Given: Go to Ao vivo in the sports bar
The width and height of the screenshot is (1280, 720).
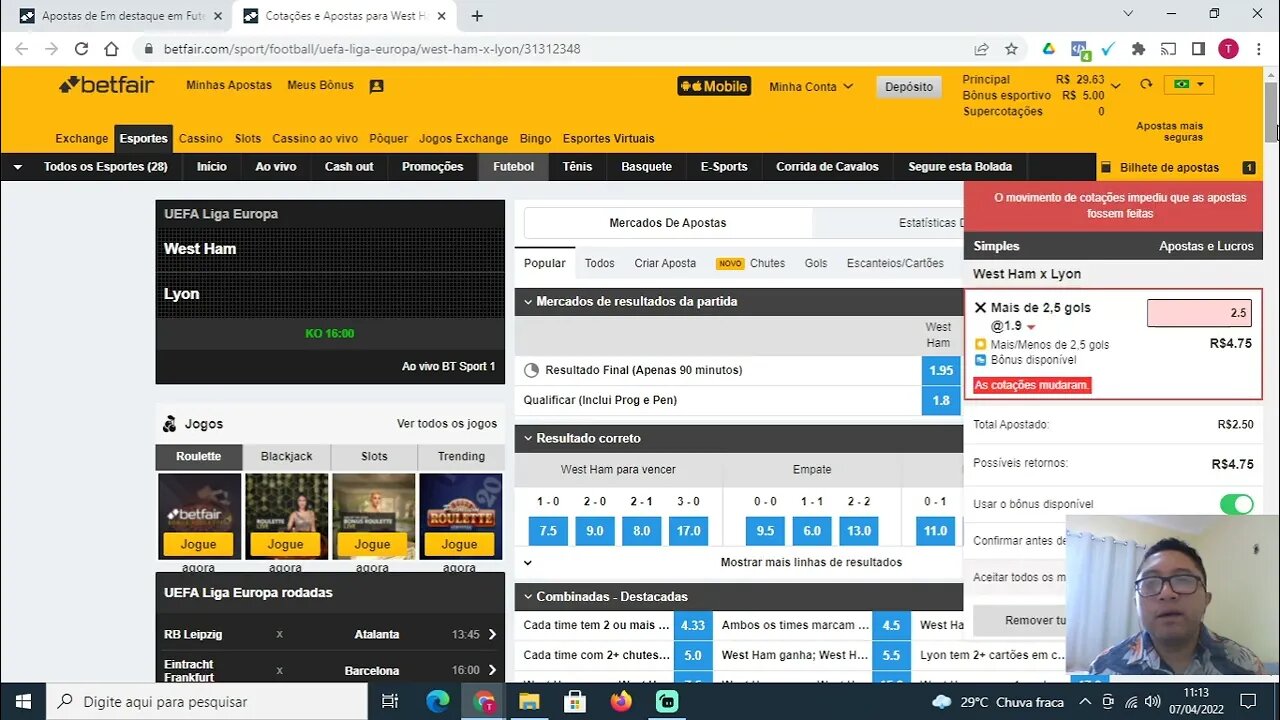Looking at the screenshot, I should (x=276, y=167).
